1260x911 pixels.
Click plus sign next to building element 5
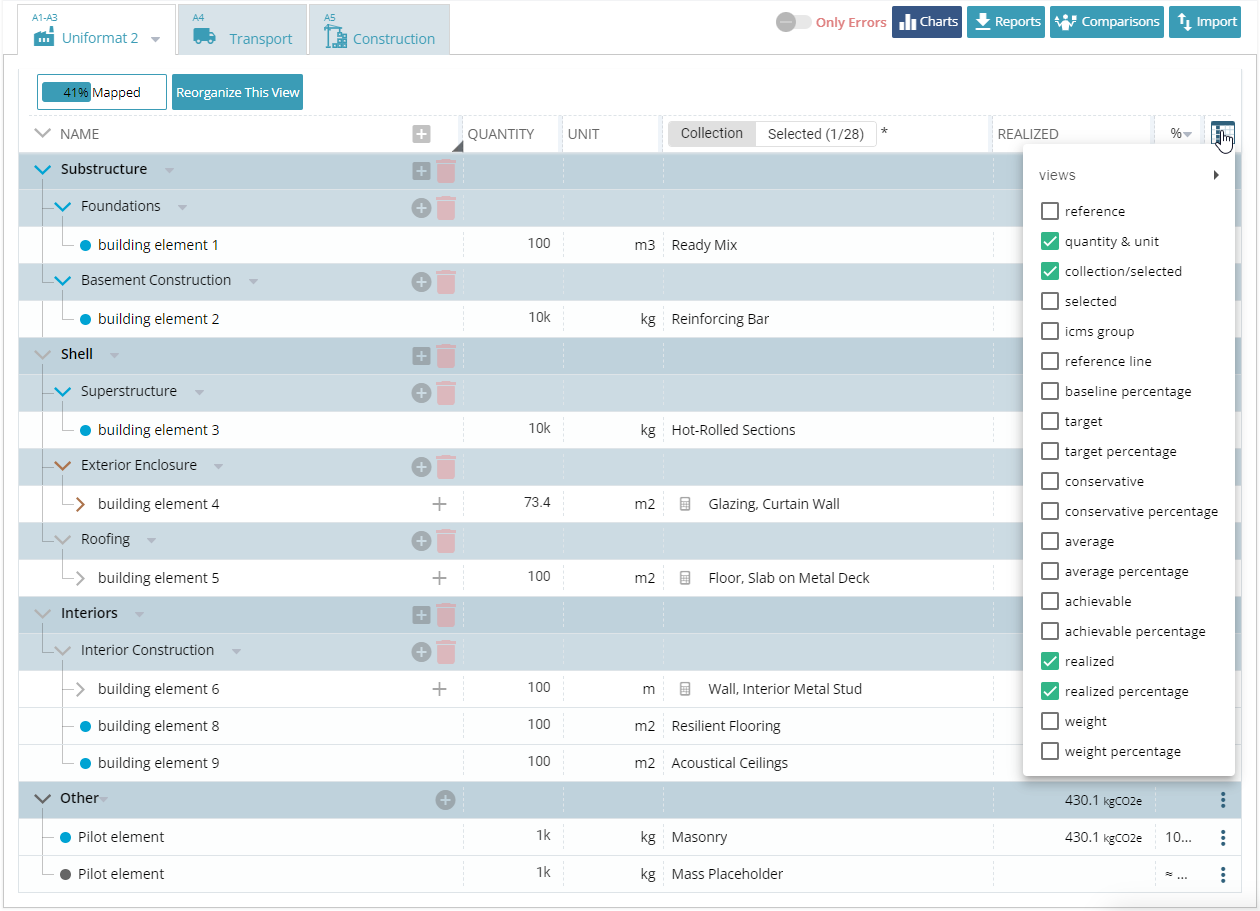438,578
